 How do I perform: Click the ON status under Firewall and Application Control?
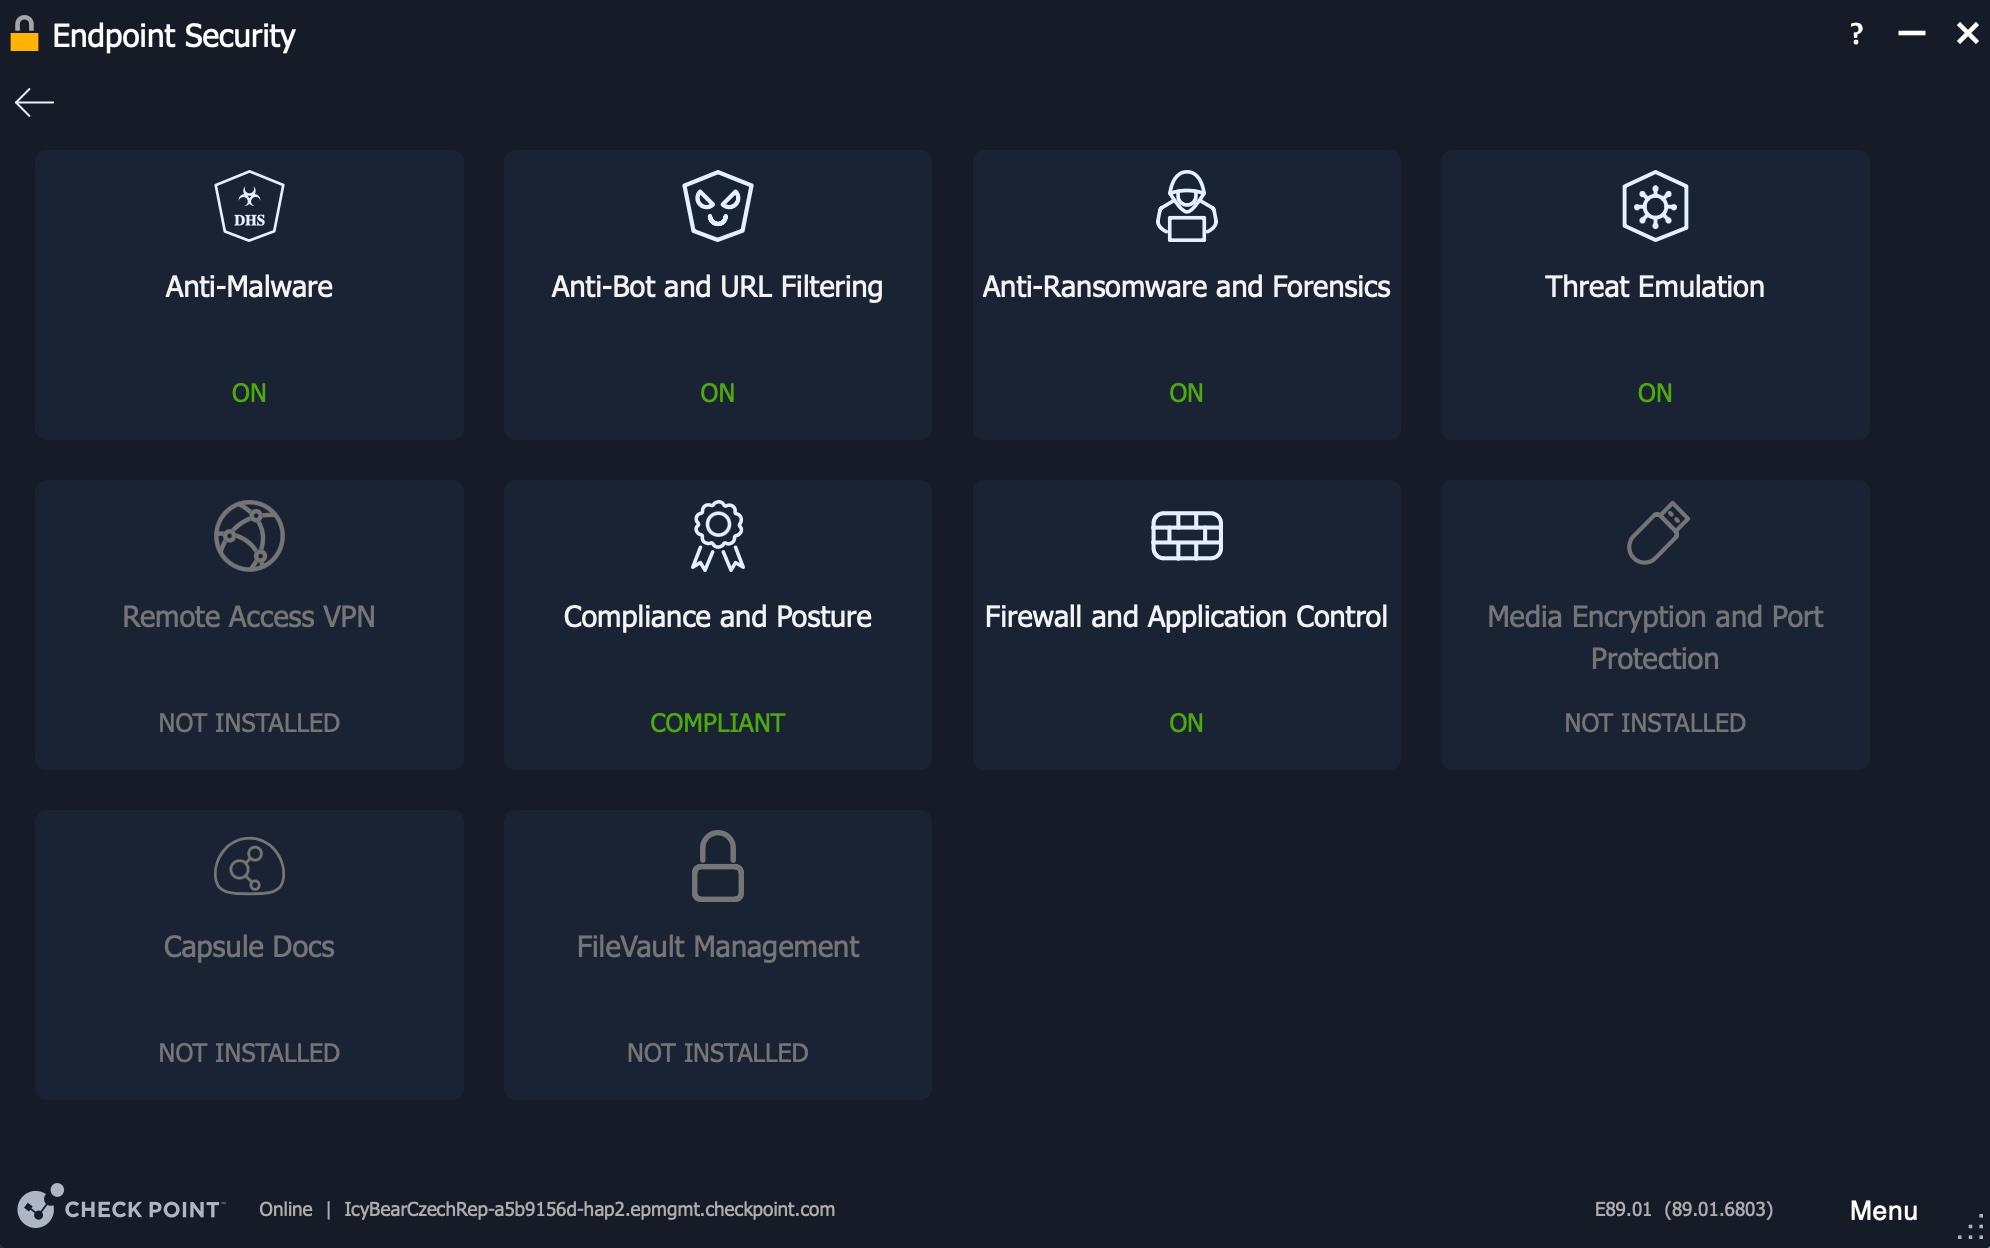1186,723
